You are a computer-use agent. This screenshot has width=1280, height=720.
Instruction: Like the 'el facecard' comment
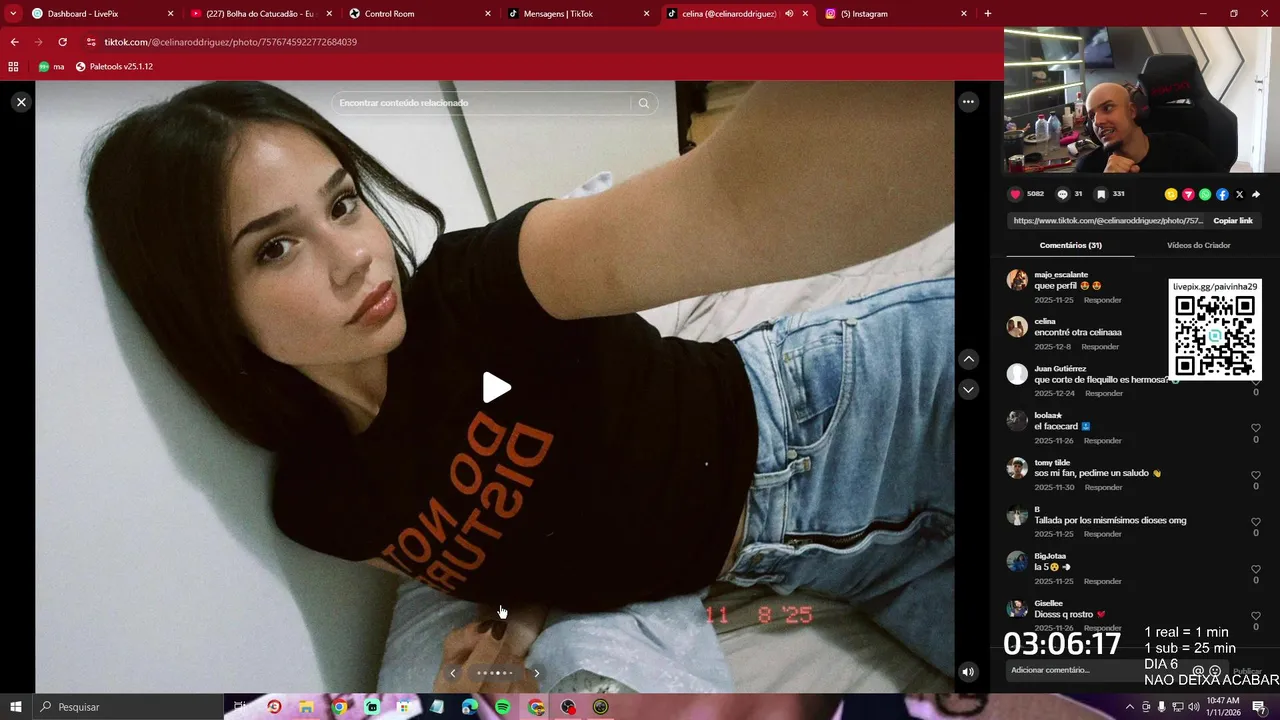[x=1256, y=428]
